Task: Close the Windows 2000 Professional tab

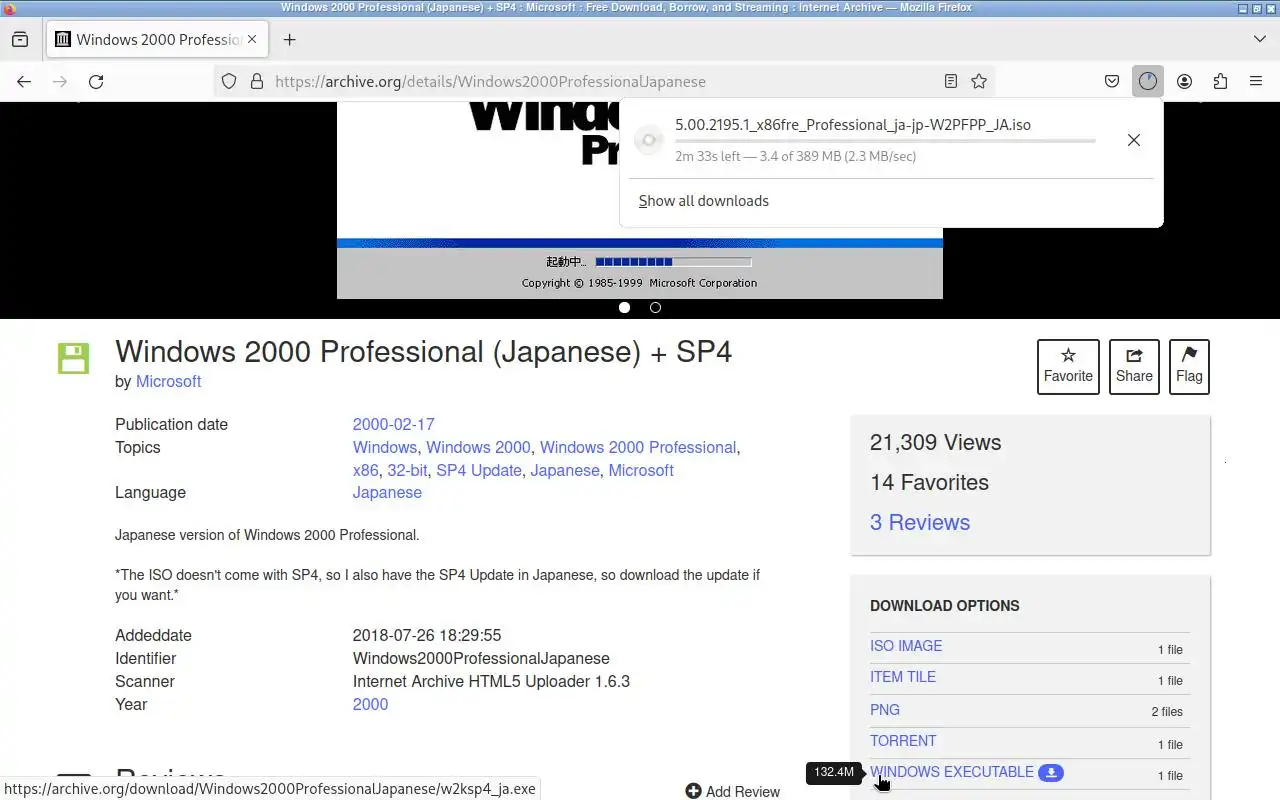Action: pyautogui.click(x=252, y=39)
